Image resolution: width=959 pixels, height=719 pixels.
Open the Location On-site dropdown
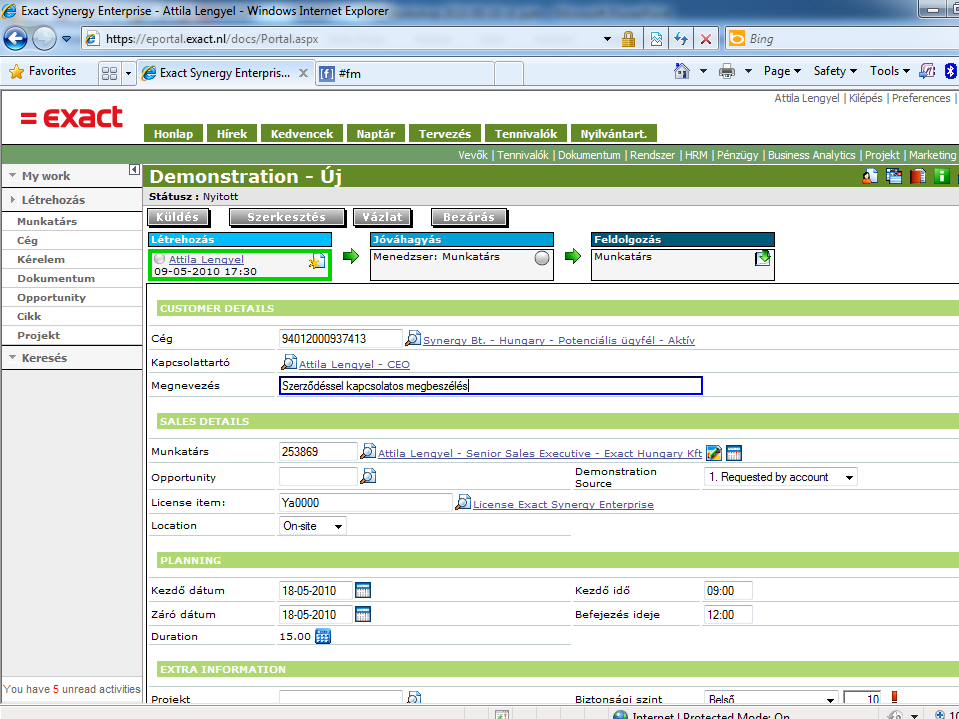(x=313, y=526)
